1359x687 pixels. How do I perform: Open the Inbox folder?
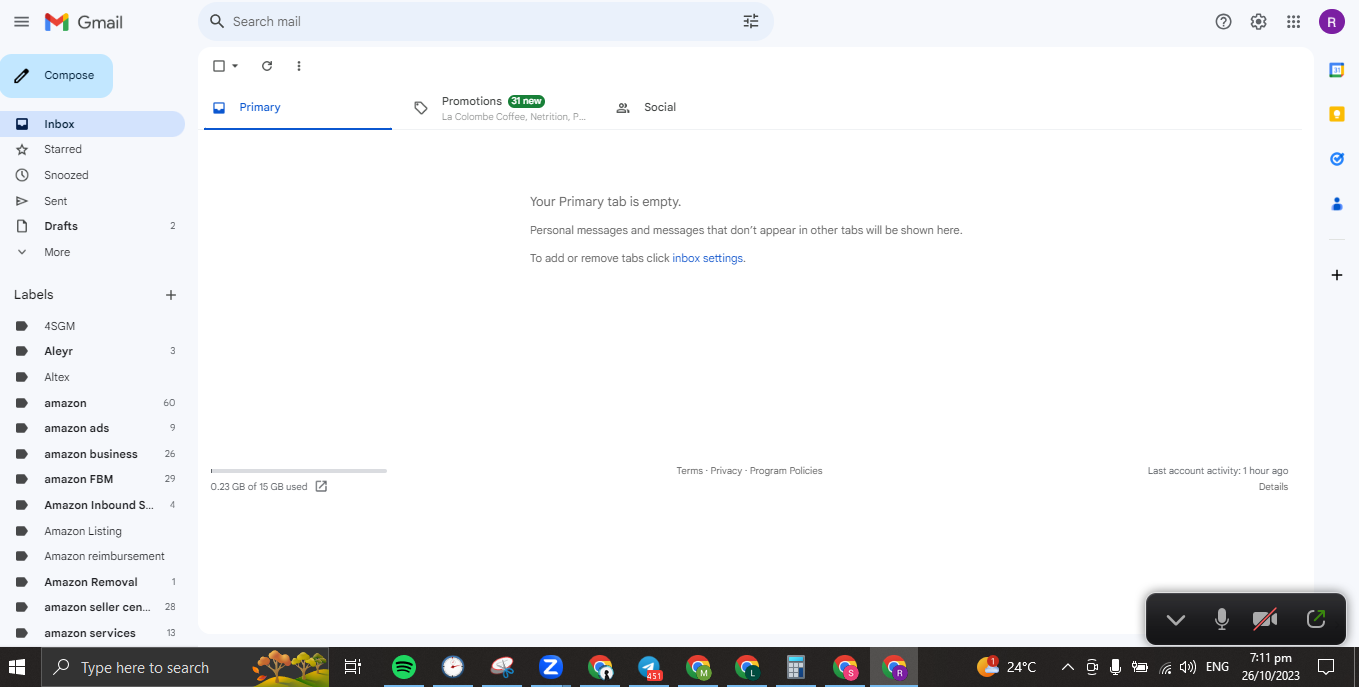(x=92, y=124)
